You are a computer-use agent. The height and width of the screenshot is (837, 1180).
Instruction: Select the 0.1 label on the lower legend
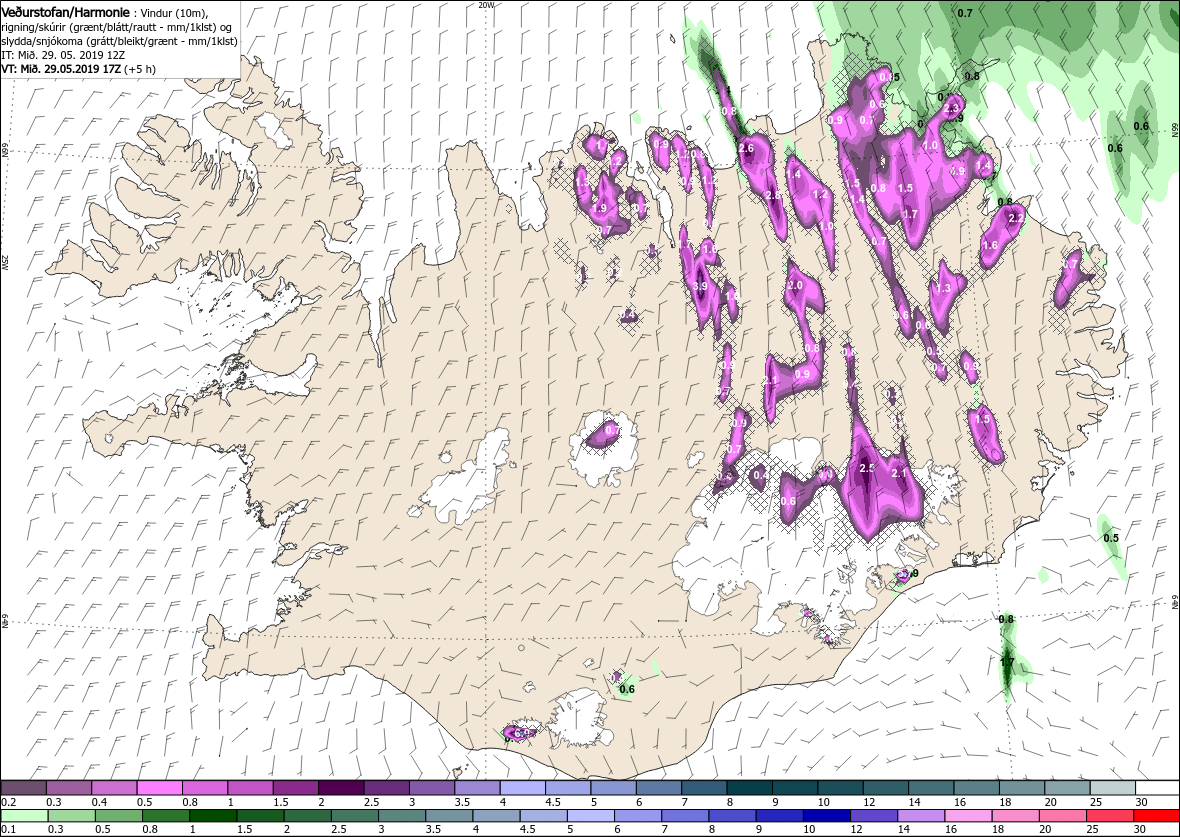8,829
